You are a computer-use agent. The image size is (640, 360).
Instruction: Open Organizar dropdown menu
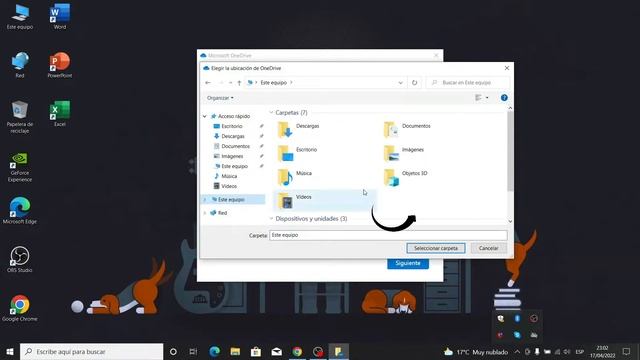[x=220, y=98]
